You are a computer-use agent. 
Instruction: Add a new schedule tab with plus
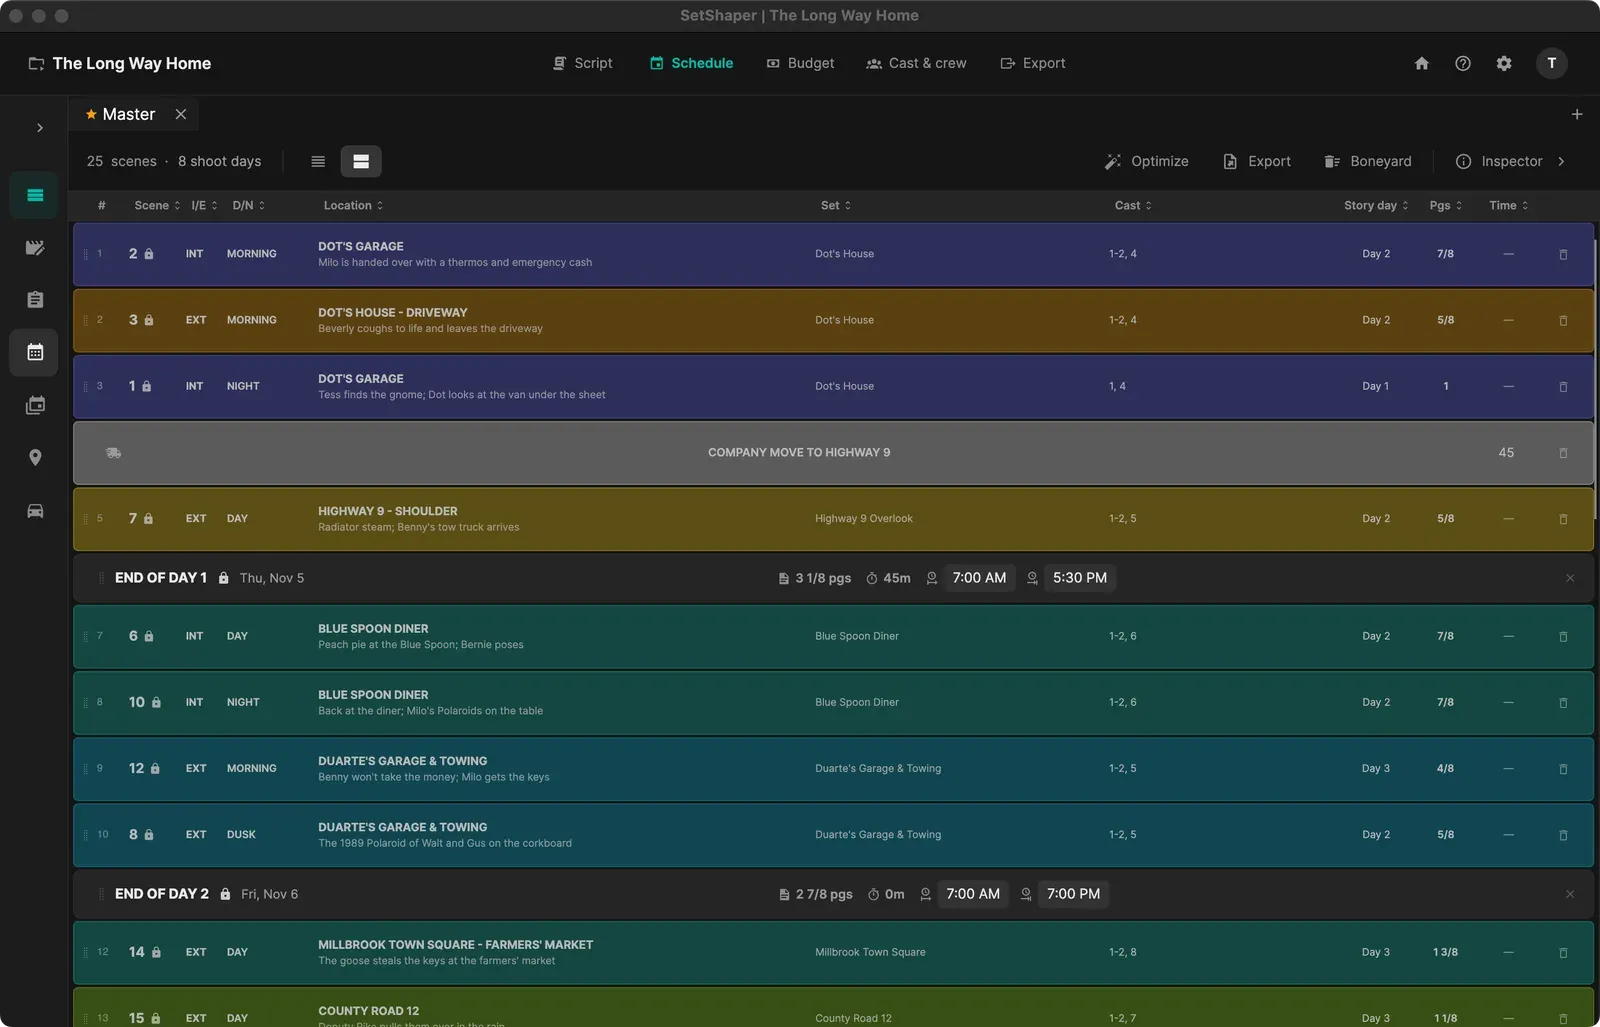pos(1577,114)
